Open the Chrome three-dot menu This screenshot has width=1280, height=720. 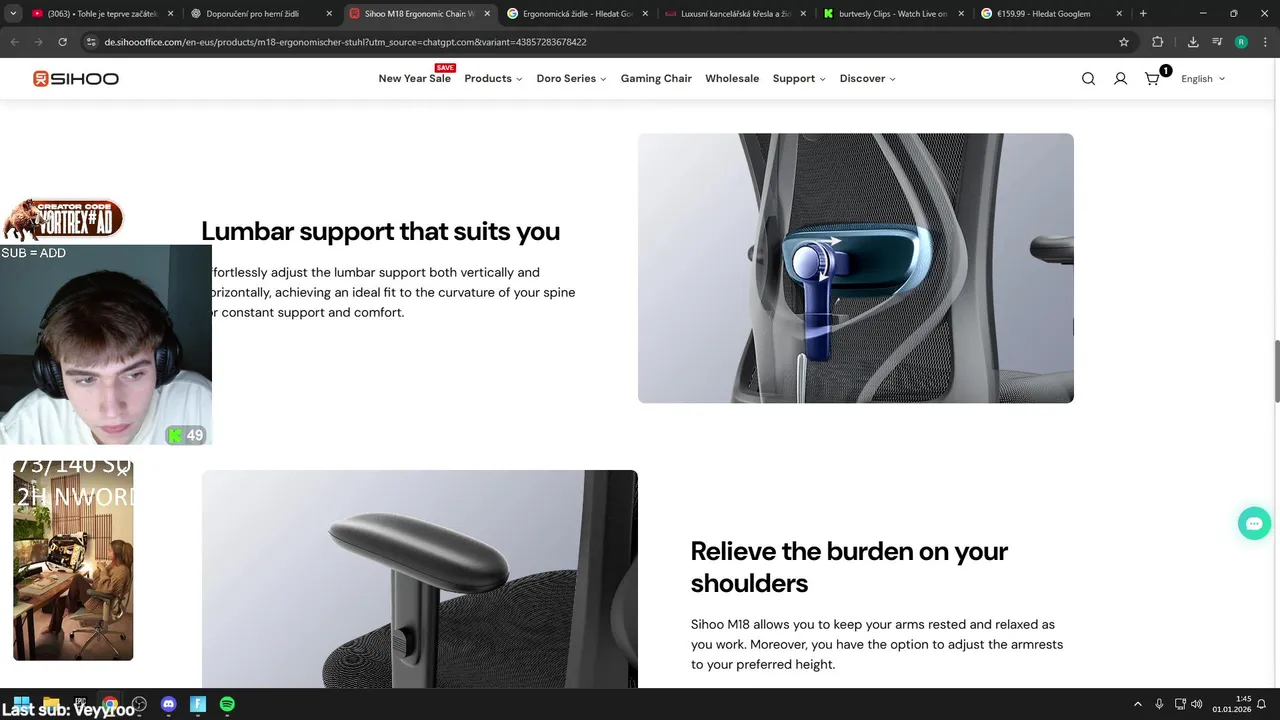1264,42
